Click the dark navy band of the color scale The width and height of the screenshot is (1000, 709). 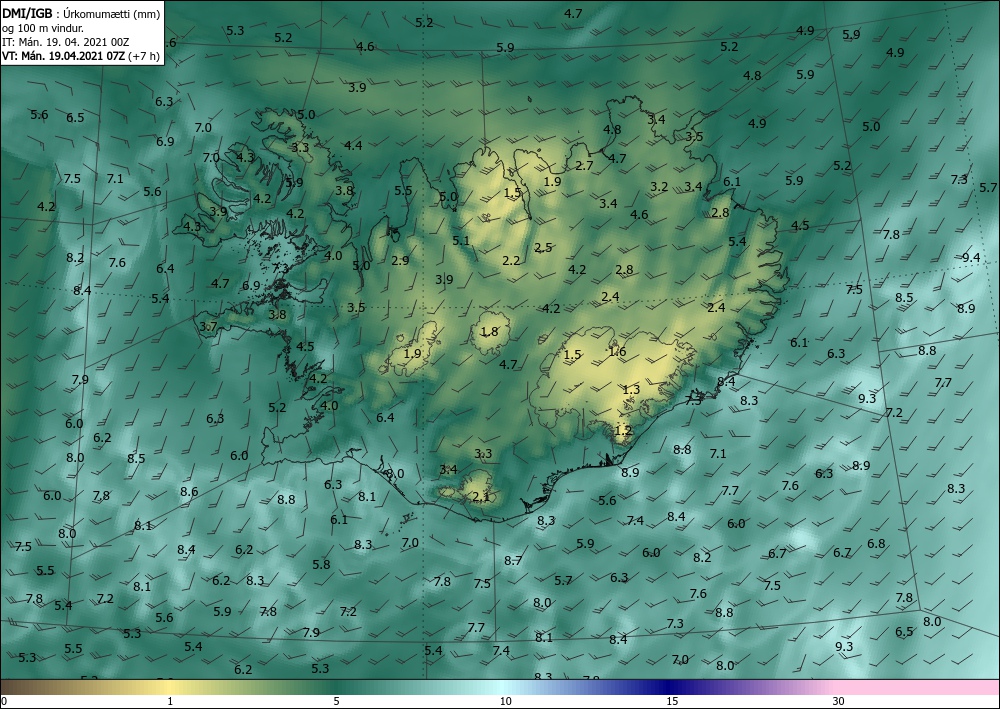[666, 687]
